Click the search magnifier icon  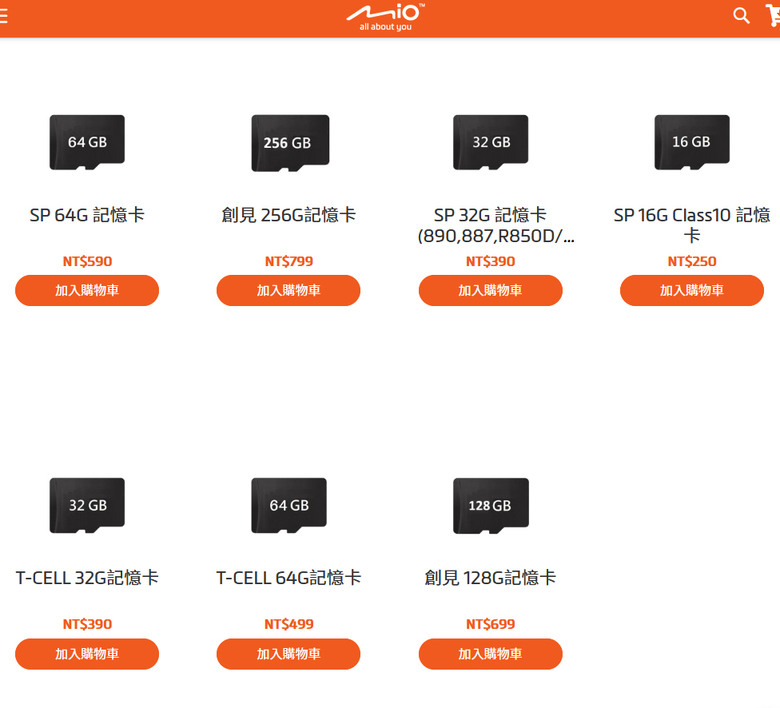tap(741, 16)
